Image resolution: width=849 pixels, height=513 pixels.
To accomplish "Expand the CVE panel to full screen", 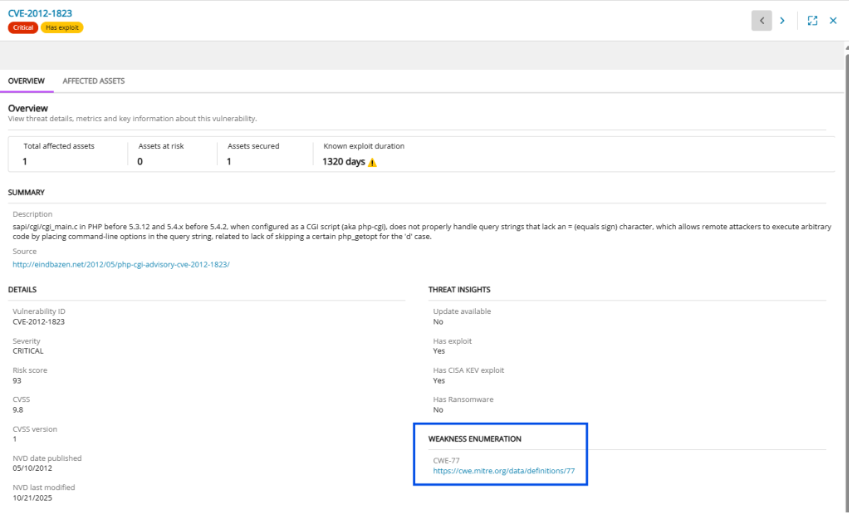I will 812,20.
